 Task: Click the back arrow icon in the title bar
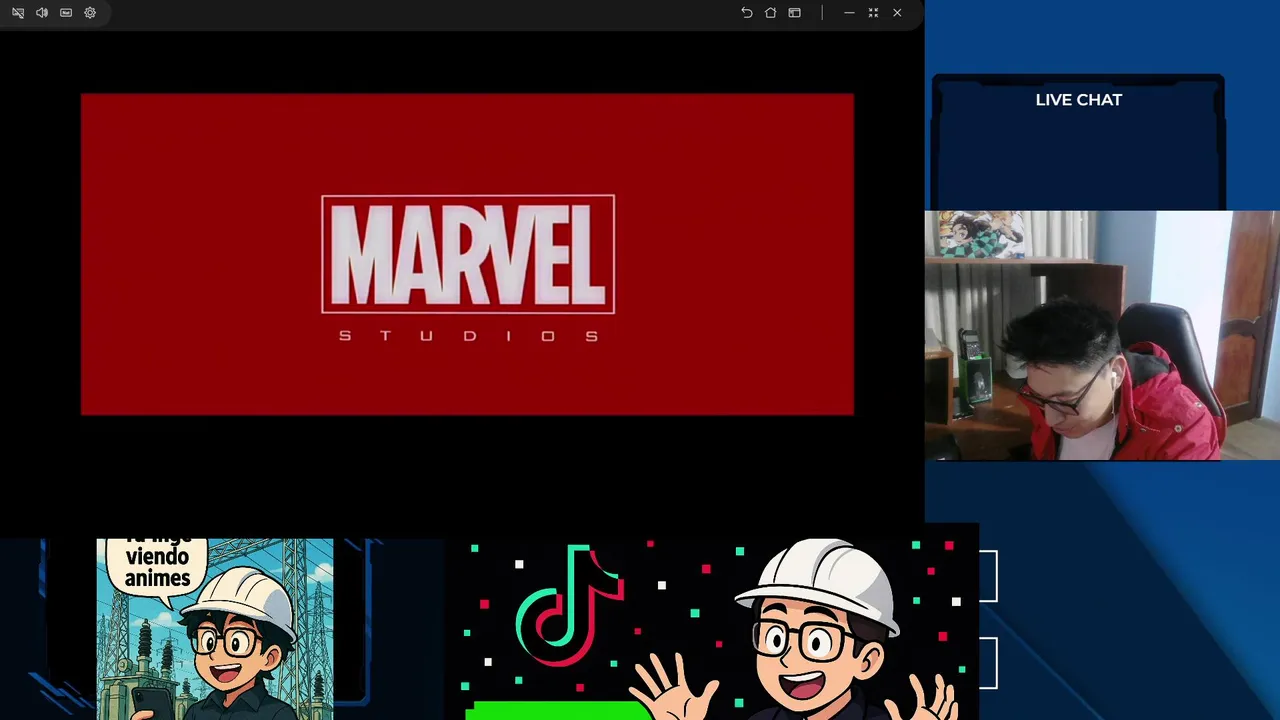(747, 13)
